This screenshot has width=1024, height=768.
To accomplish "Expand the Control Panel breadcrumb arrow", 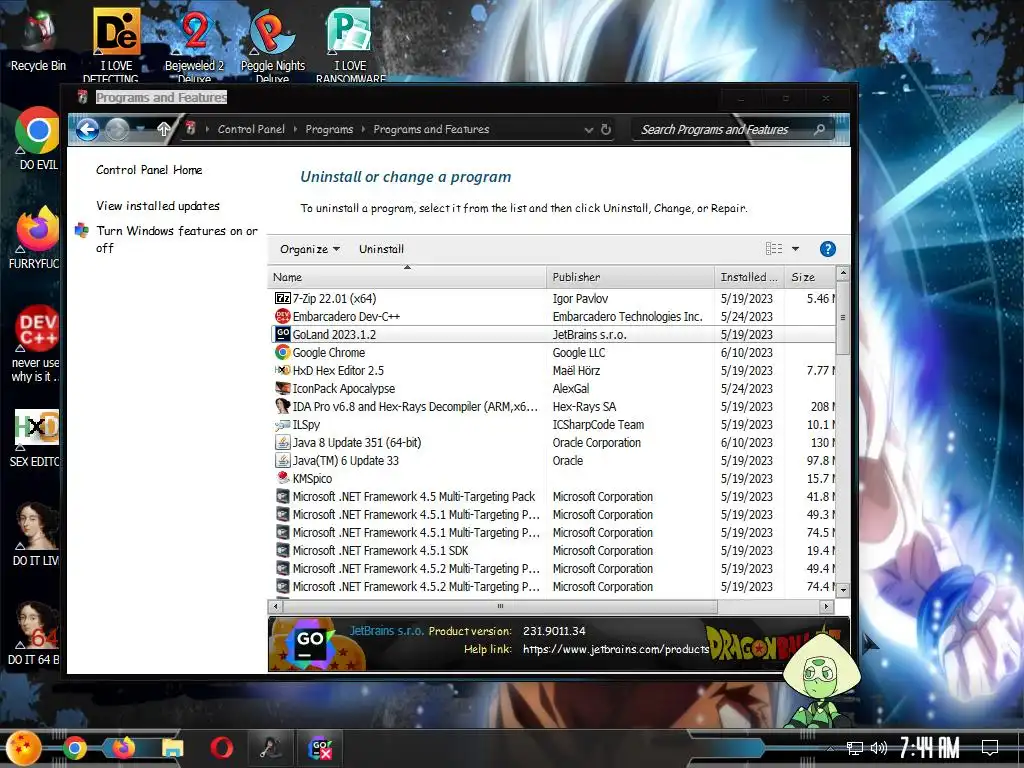I will click(296, 129).
